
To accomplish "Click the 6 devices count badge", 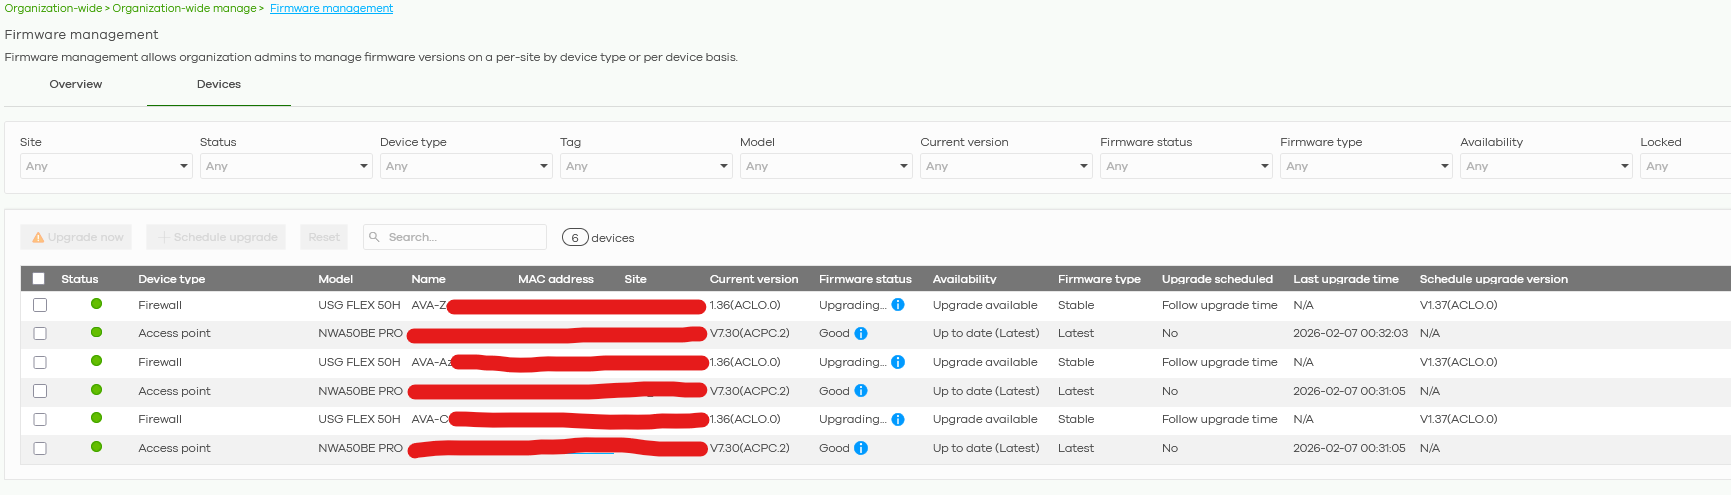I will point(575,237).
